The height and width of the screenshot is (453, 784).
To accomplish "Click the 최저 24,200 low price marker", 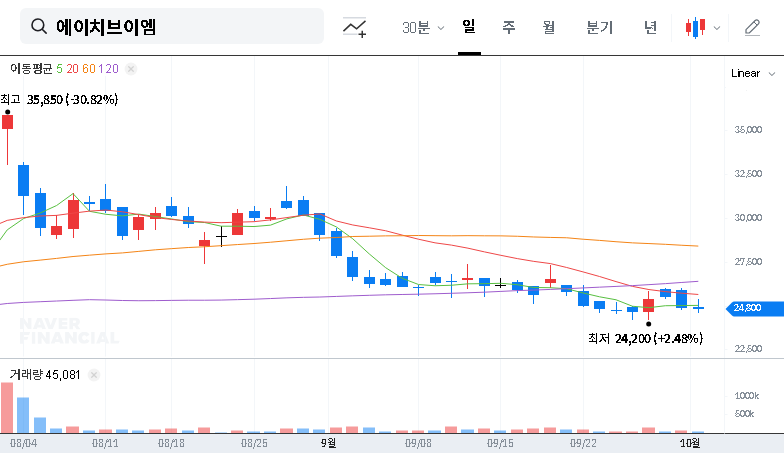I will 645,339.
